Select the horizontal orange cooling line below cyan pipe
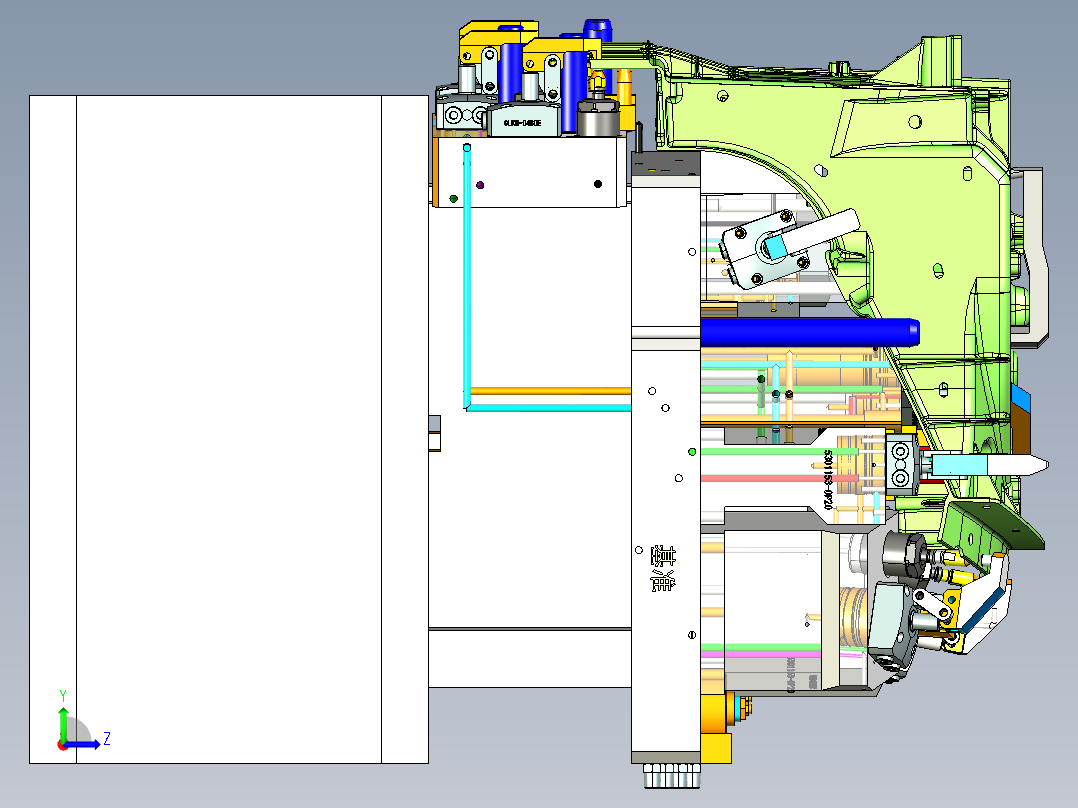1078x808 pixels. point(550,391)
